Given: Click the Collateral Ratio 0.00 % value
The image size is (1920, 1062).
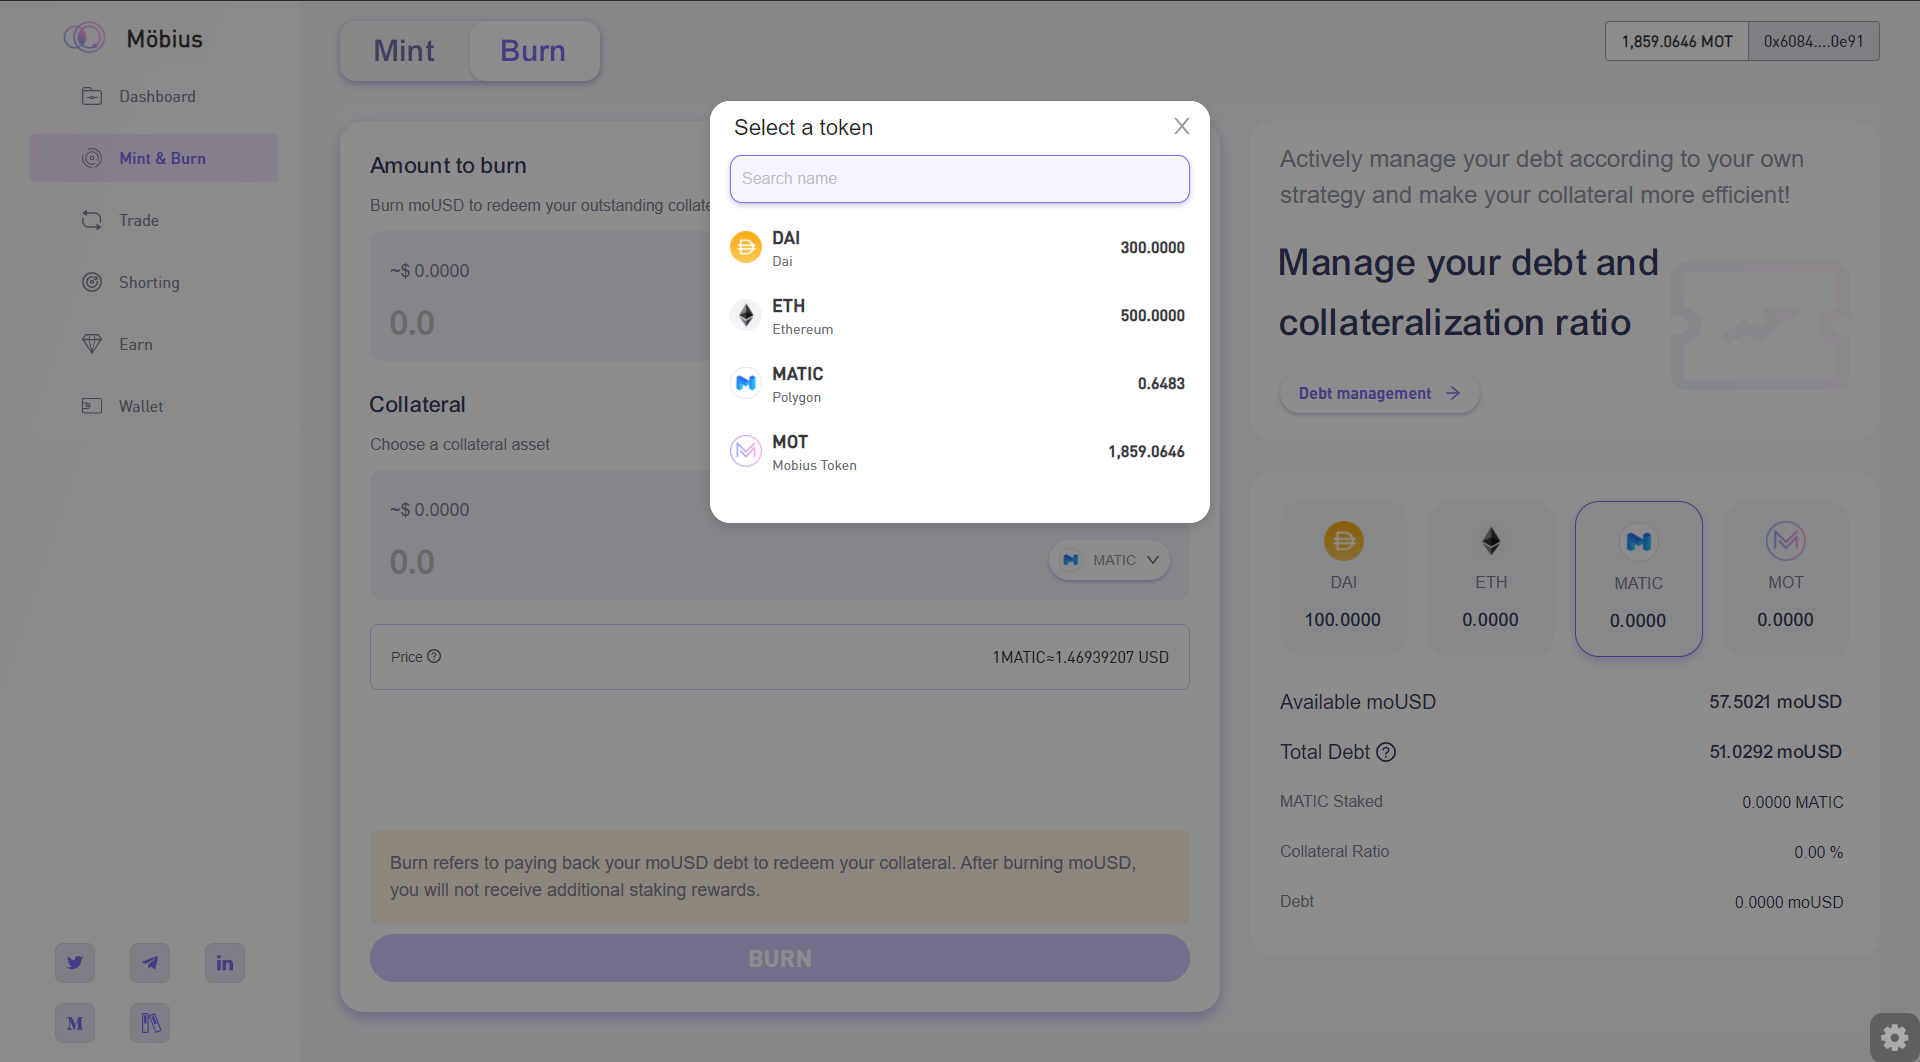Looking at the screenshot, I should 1818,852.
